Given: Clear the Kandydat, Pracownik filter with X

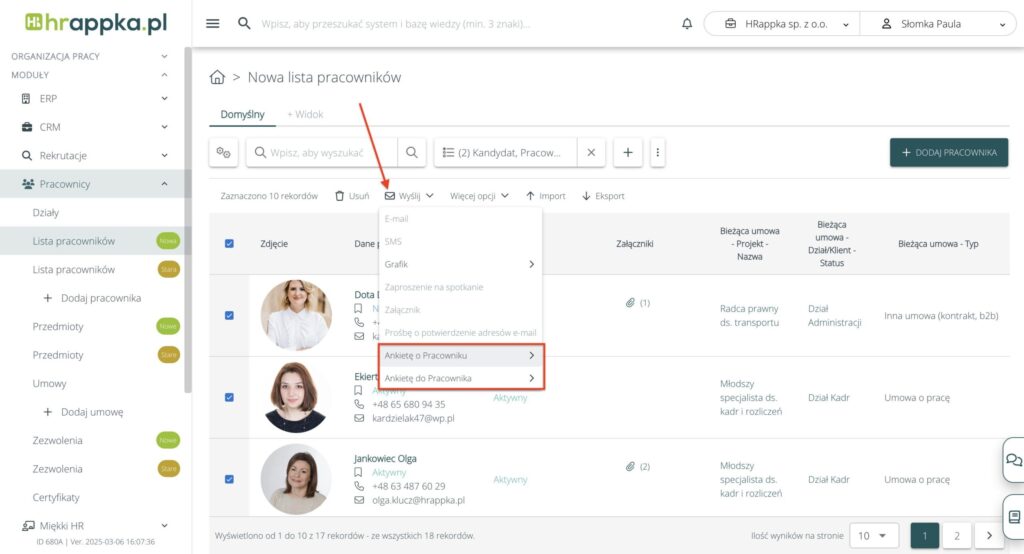Looking at the screenshot, I should [x=590, y=152].
